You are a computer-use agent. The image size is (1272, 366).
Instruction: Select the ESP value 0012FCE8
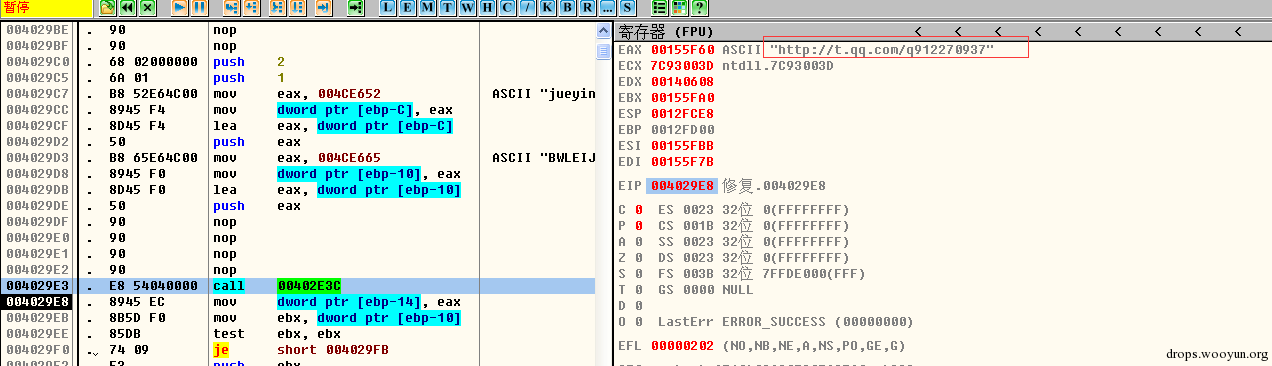(x=683, y=113)
